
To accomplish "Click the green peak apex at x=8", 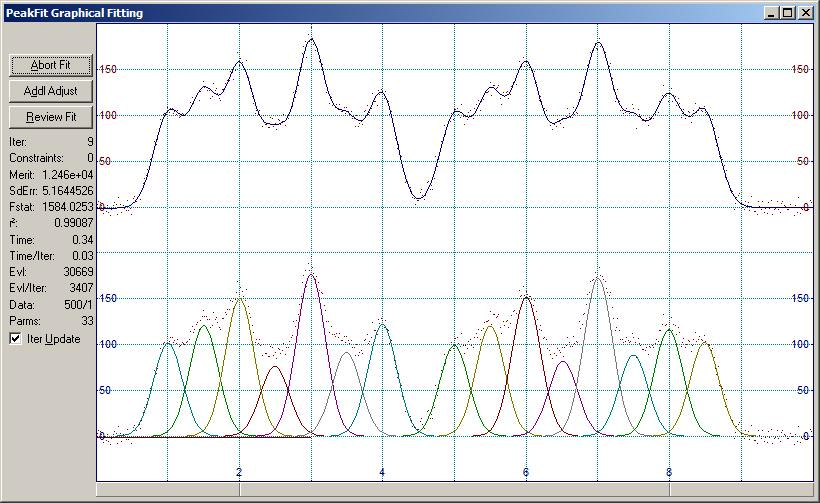I will coord(669,329).
